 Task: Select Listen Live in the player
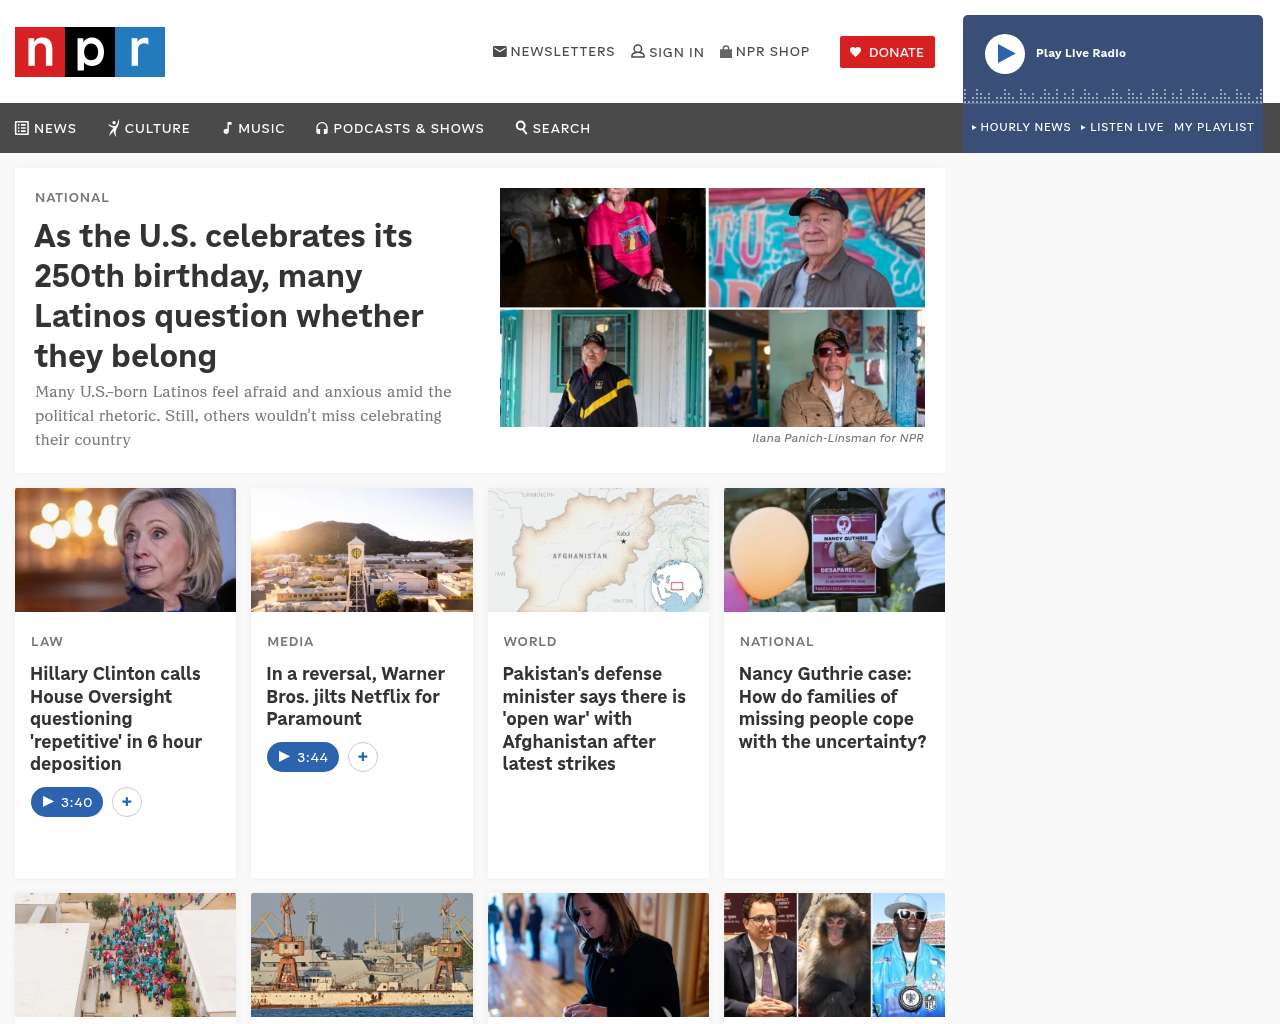point(1122,127)
